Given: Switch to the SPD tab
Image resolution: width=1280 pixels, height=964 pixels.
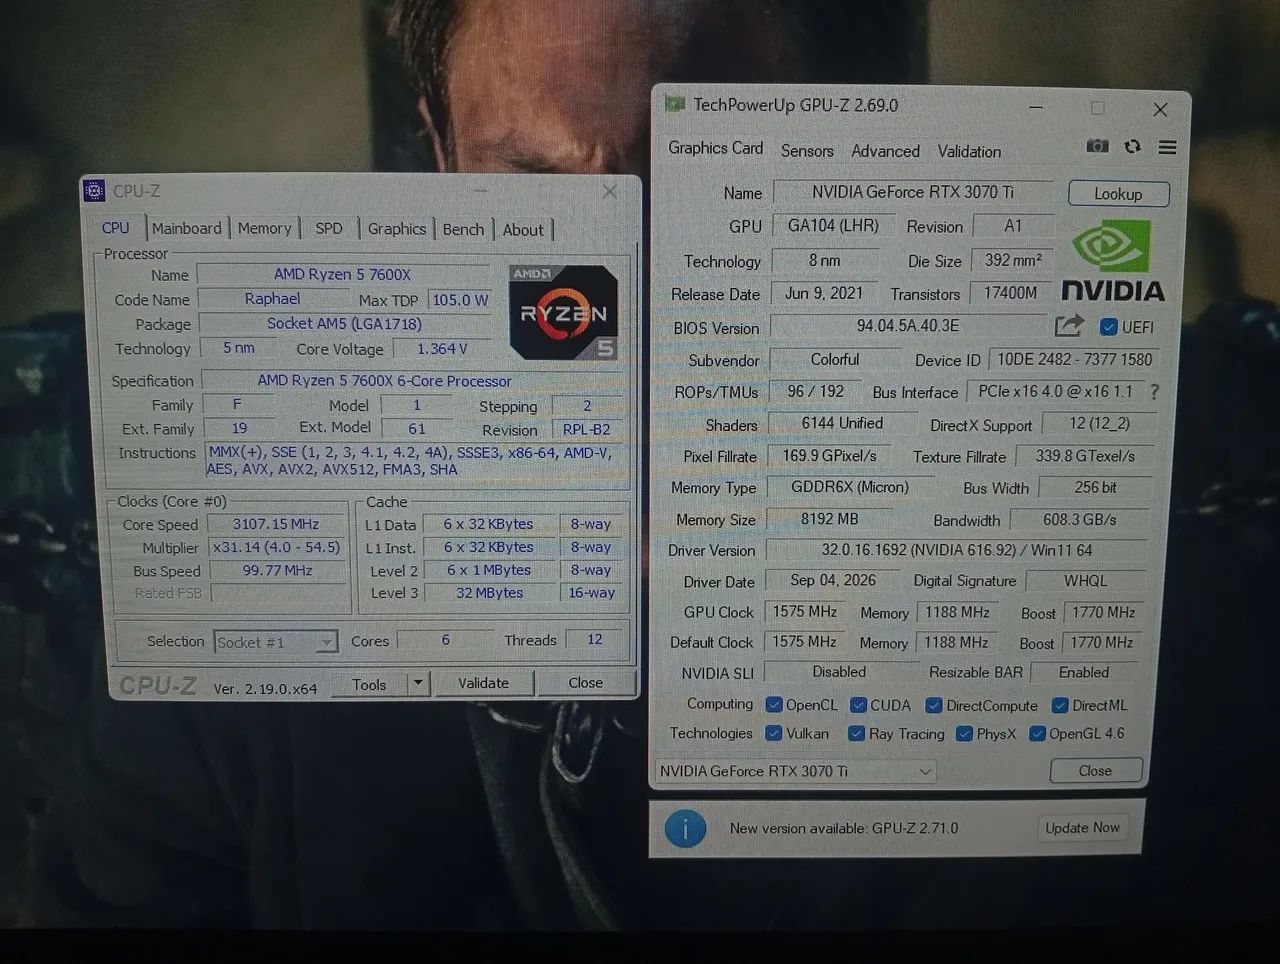Looking at the screenshot, I should click(329, 228).
